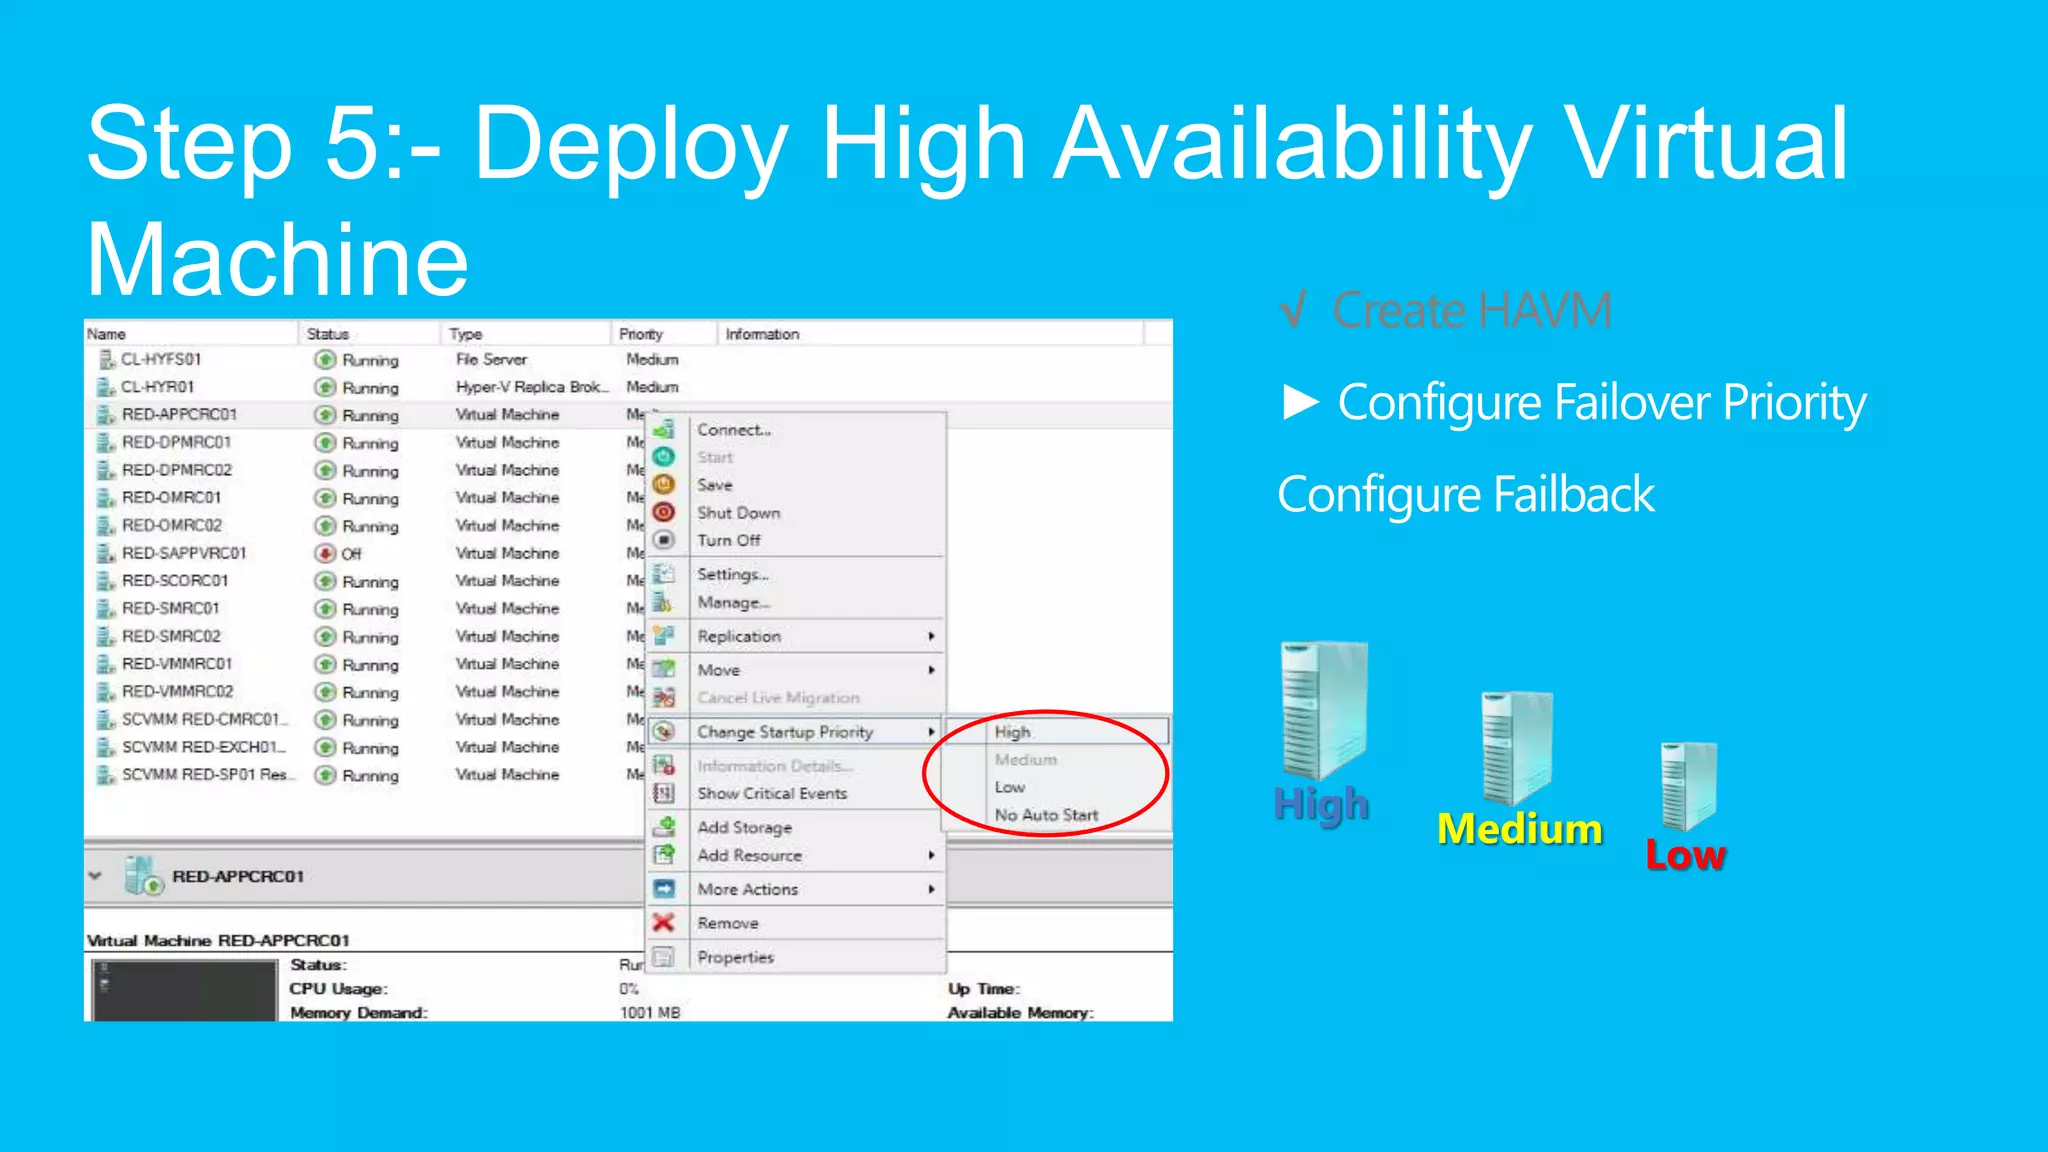This screenshot has width=2048, height=1152.
Task: Click the High priority server image
Action: (x=1323, y=711)
